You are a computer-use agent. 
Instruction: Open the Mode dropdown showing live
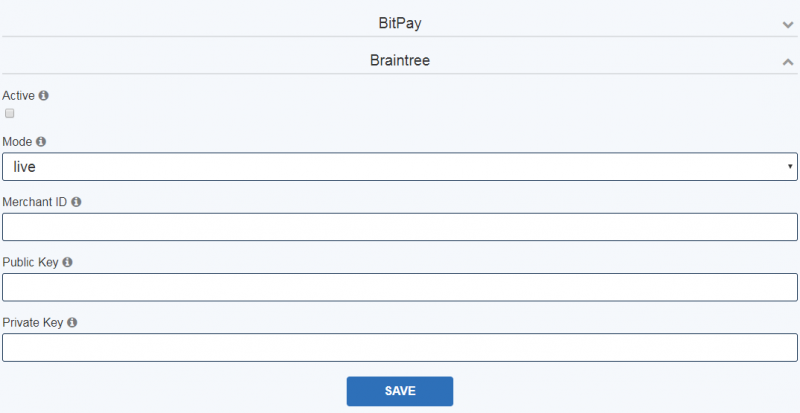pyautogui.click(x=400, y=166)
